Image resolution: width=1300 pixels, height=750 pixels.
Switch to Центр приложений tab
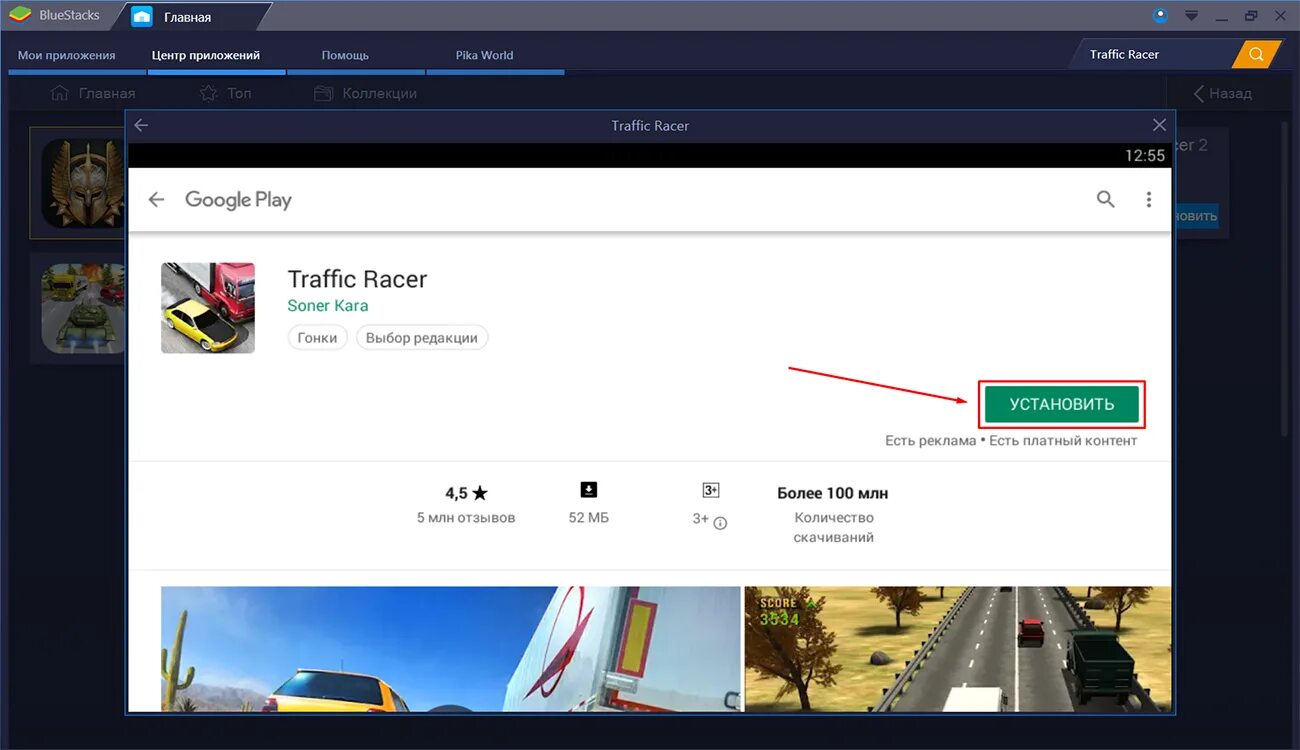click(206, 55)
